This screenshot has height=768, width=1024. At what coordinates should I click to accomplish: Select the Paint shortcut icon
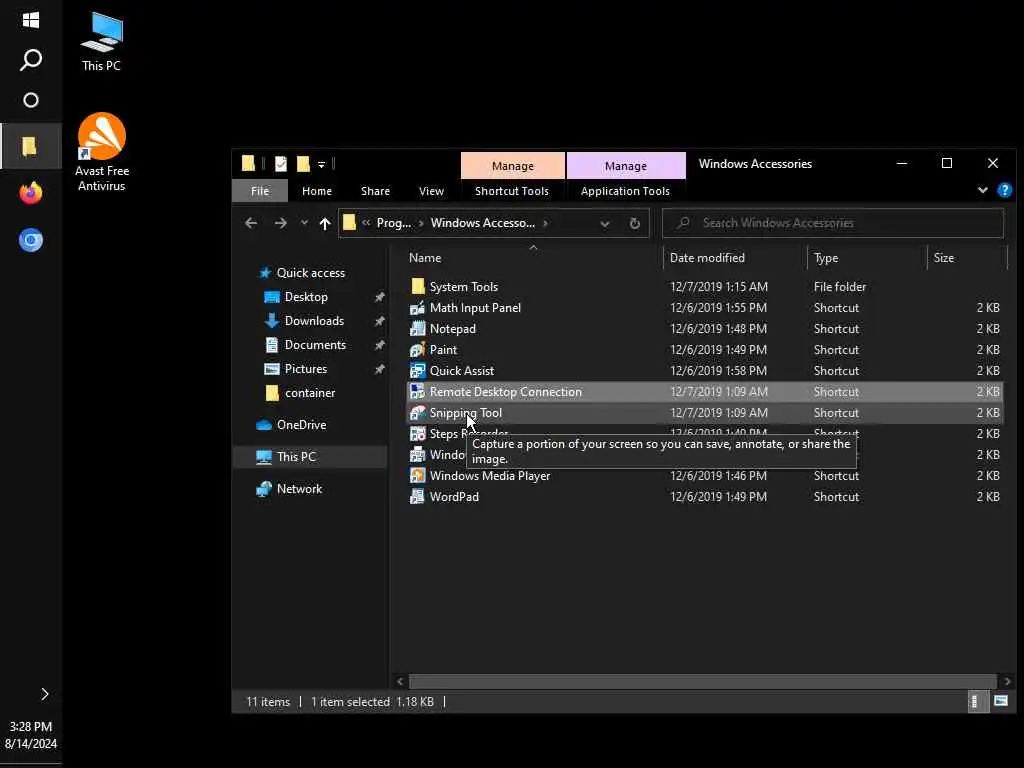[417, 350]
